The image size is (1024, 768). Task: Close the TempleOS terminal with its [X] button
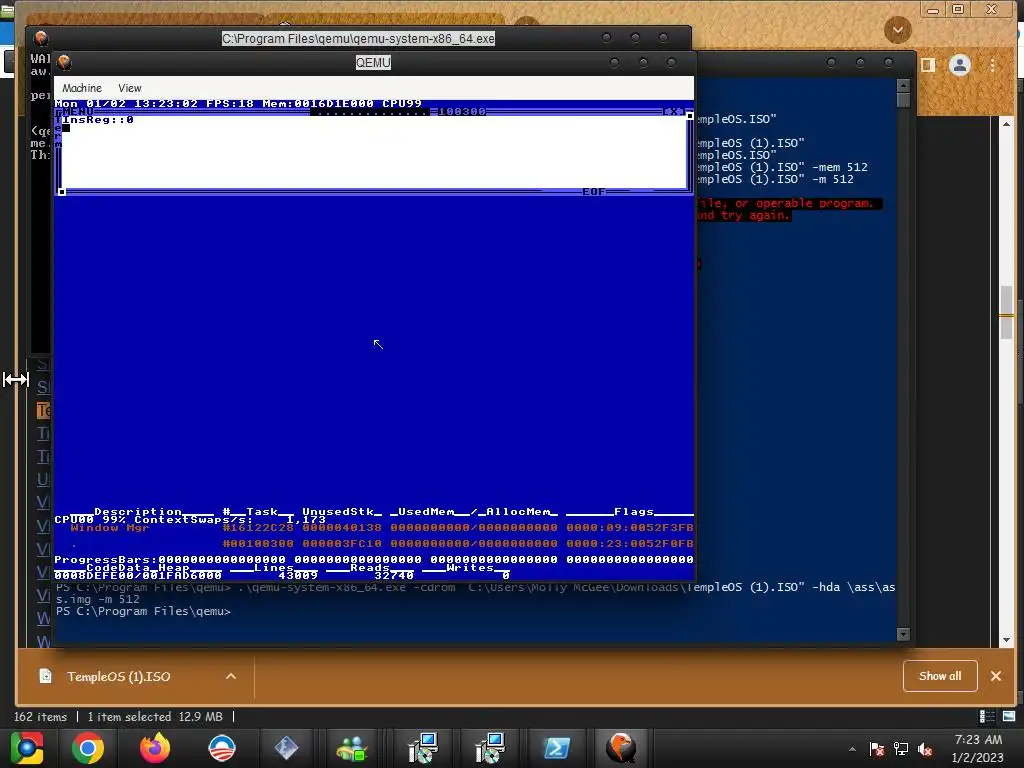pyautogui.click(x=673, y=112)
